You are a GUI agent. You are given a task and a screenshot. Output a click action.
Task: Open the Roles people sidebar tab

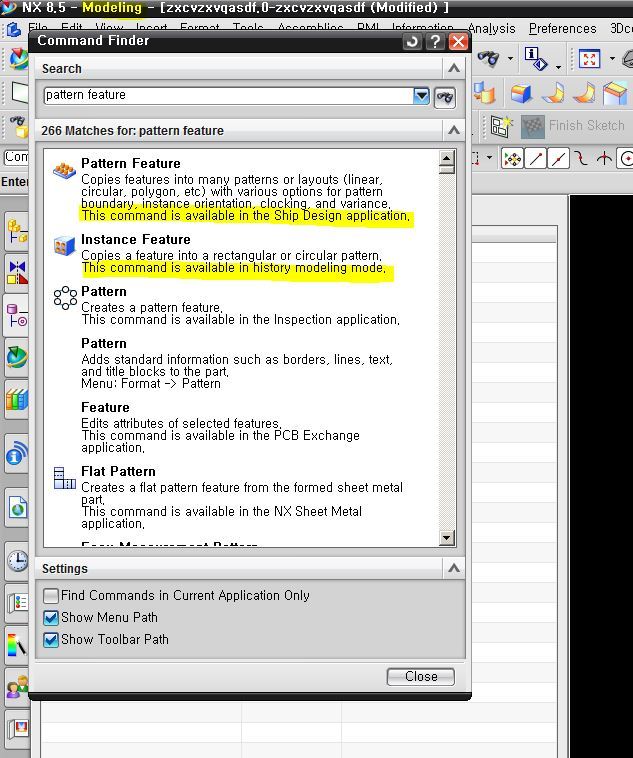pos(17,687)
